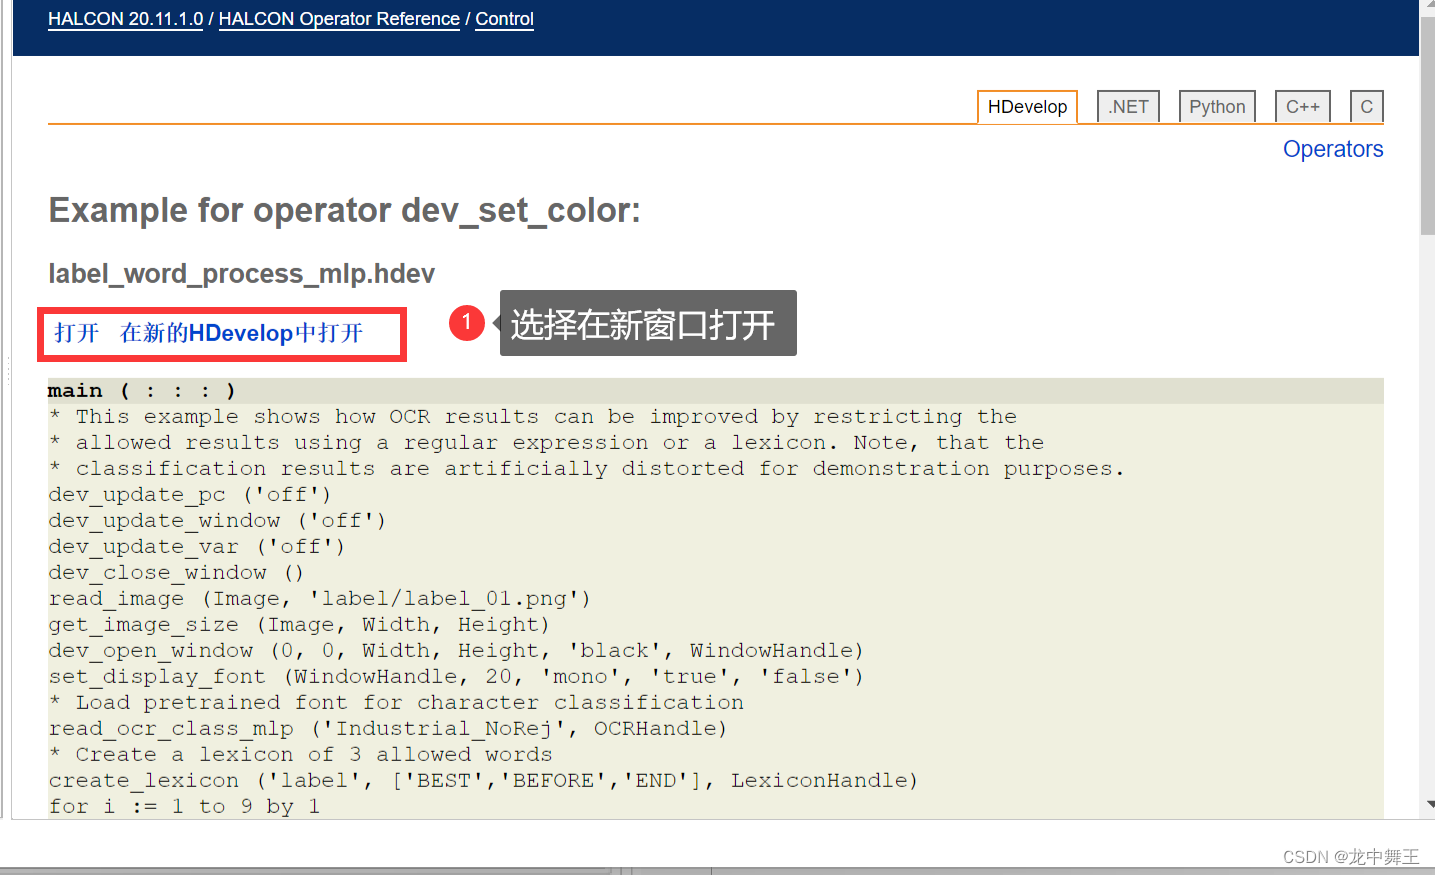Image resolution: width=1435 pixels, height=875 pixels.
Task: Click comment line starting 'classification results are'
Action: coord(587,469)
